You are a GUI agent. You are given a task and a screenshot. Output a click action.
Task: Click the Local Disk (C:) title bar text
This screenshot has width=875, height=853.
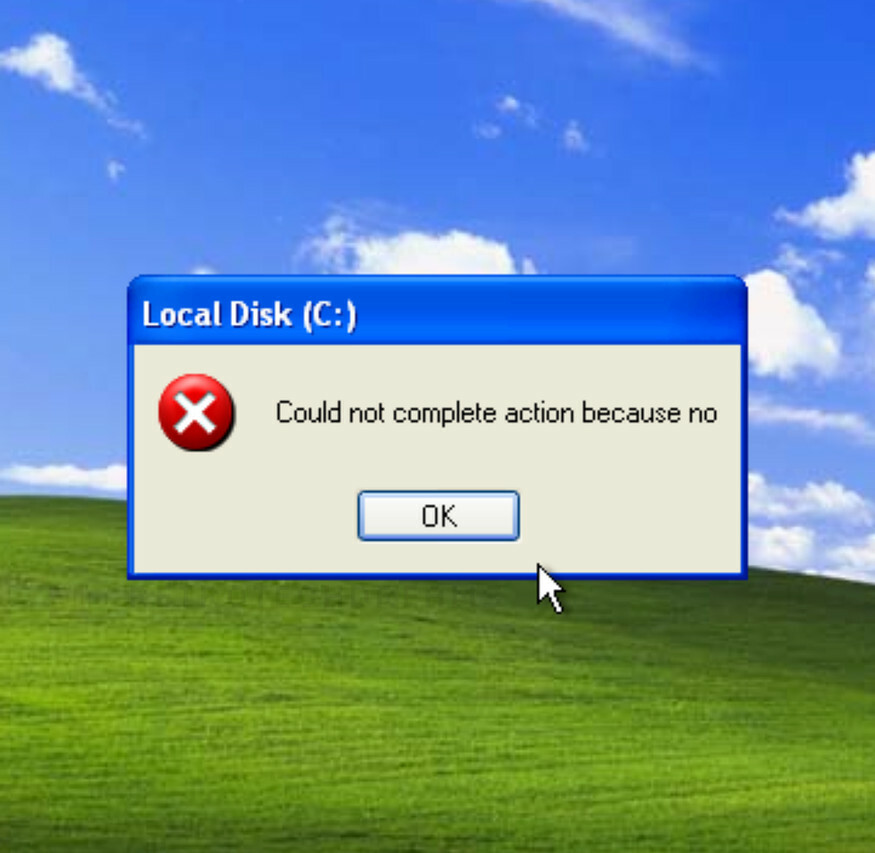(x=249, y=314)
